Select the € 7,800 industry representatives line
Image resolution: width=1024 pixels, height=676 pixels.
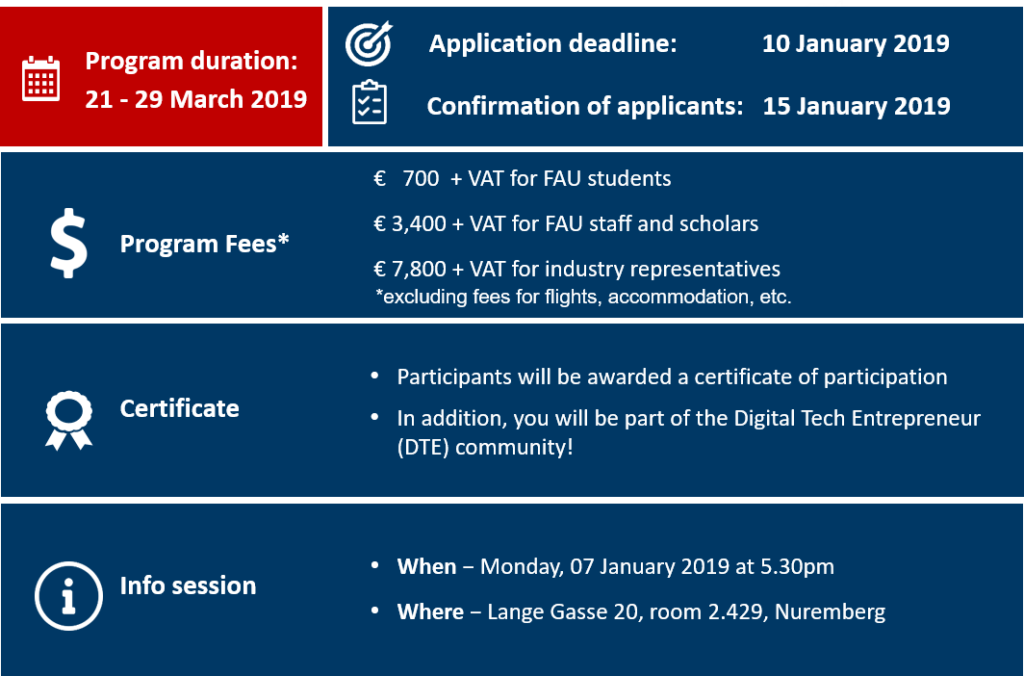click(x=577, y=269)
